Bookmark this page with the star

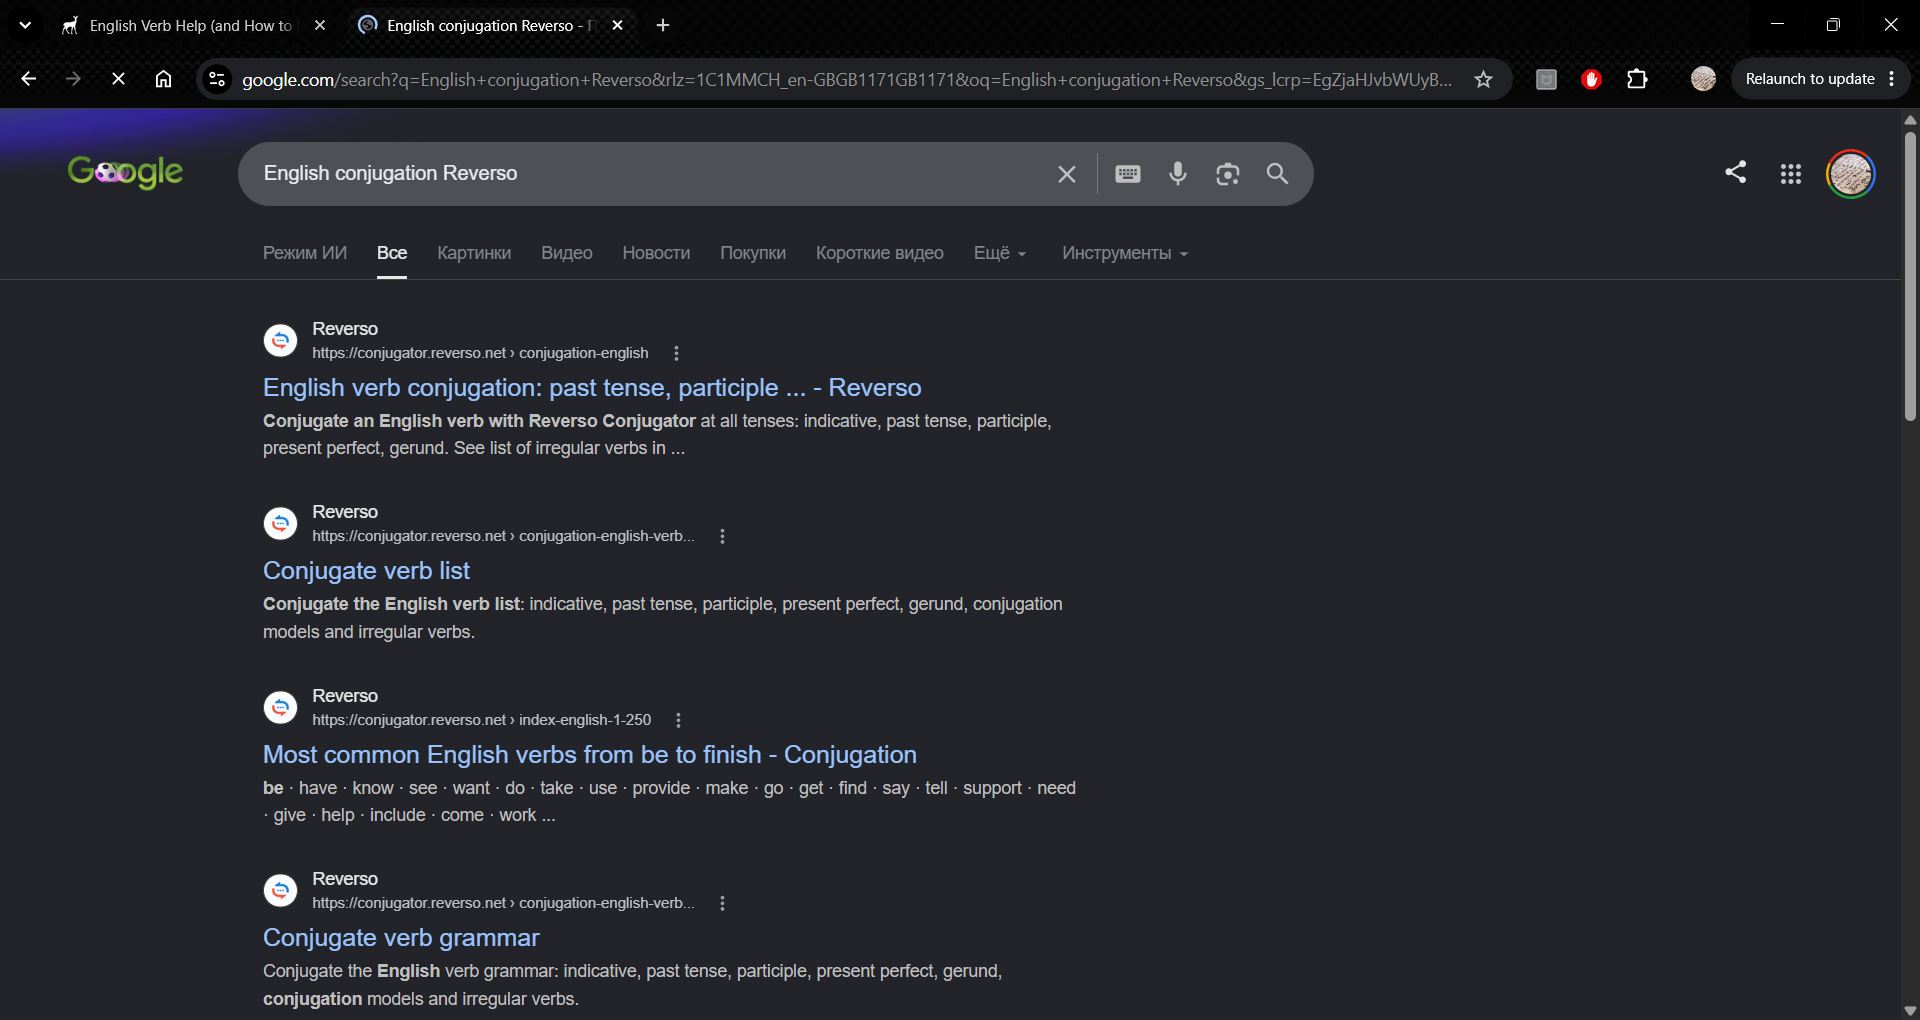tap(1483, 79)
